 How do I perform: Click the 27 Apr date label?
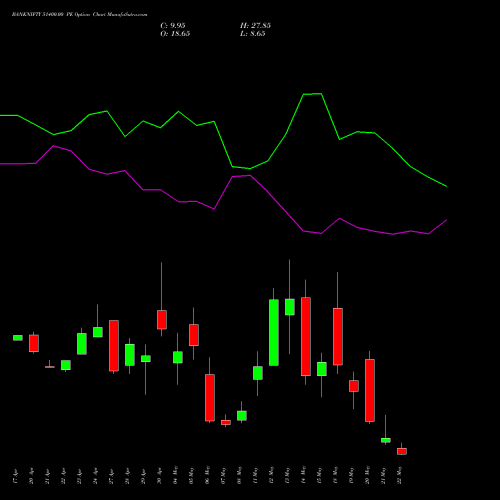[111, 477]
